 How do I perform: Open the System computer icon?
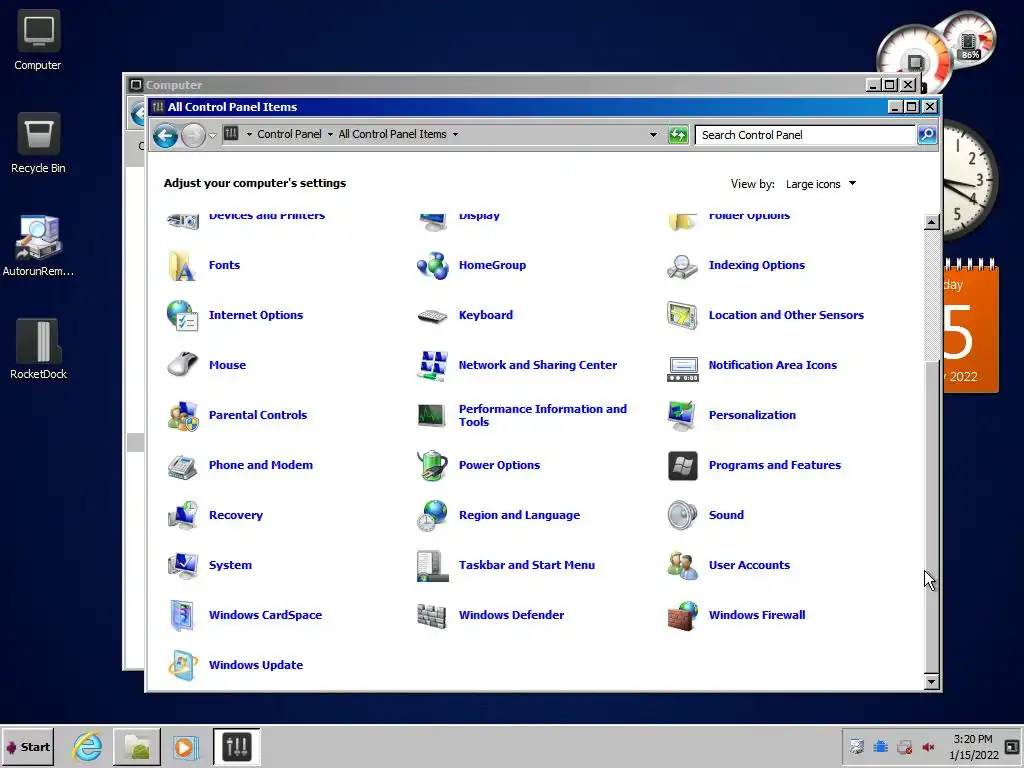pos(182,566)
